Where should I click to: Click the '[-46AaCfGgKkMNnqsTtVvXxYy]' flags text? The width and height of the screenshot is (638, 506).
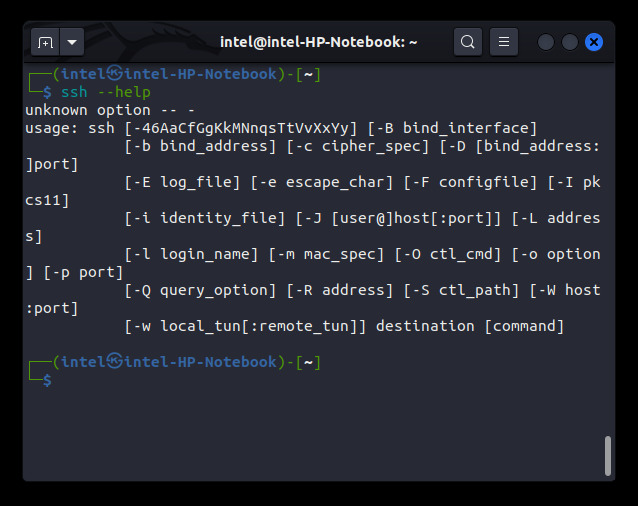pos(241,129)
